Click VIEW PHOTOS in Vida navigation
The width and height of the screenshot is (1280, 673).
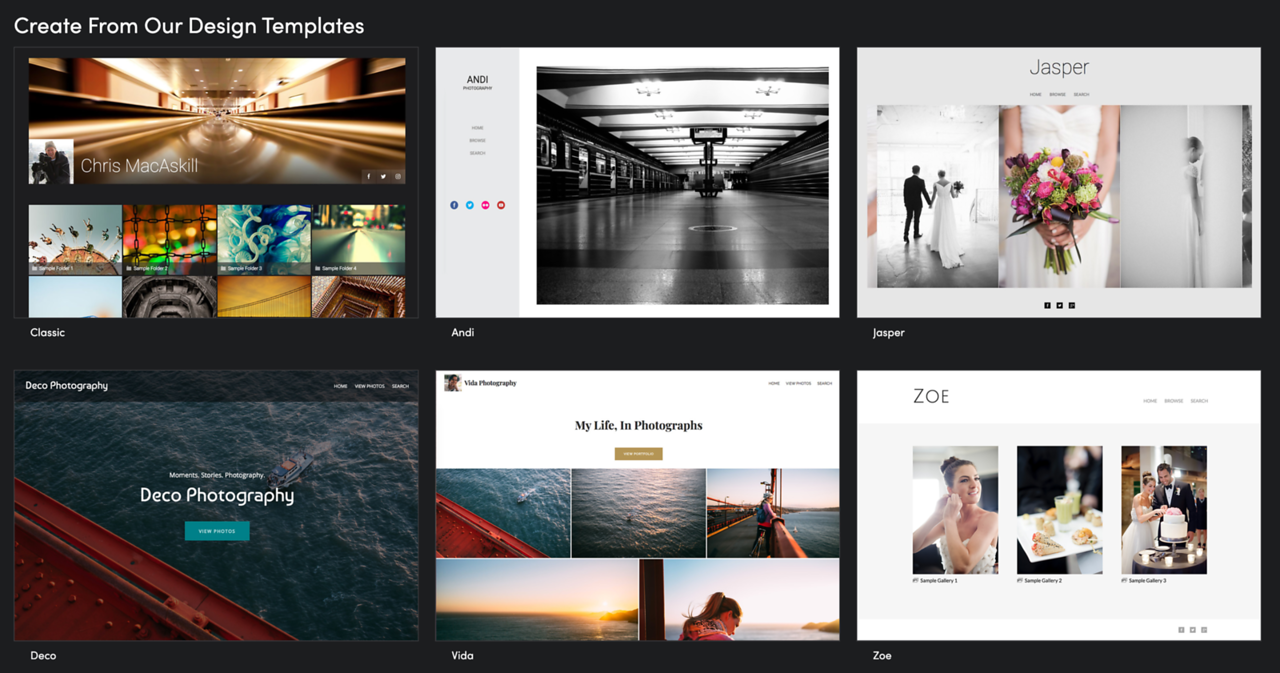798,383
